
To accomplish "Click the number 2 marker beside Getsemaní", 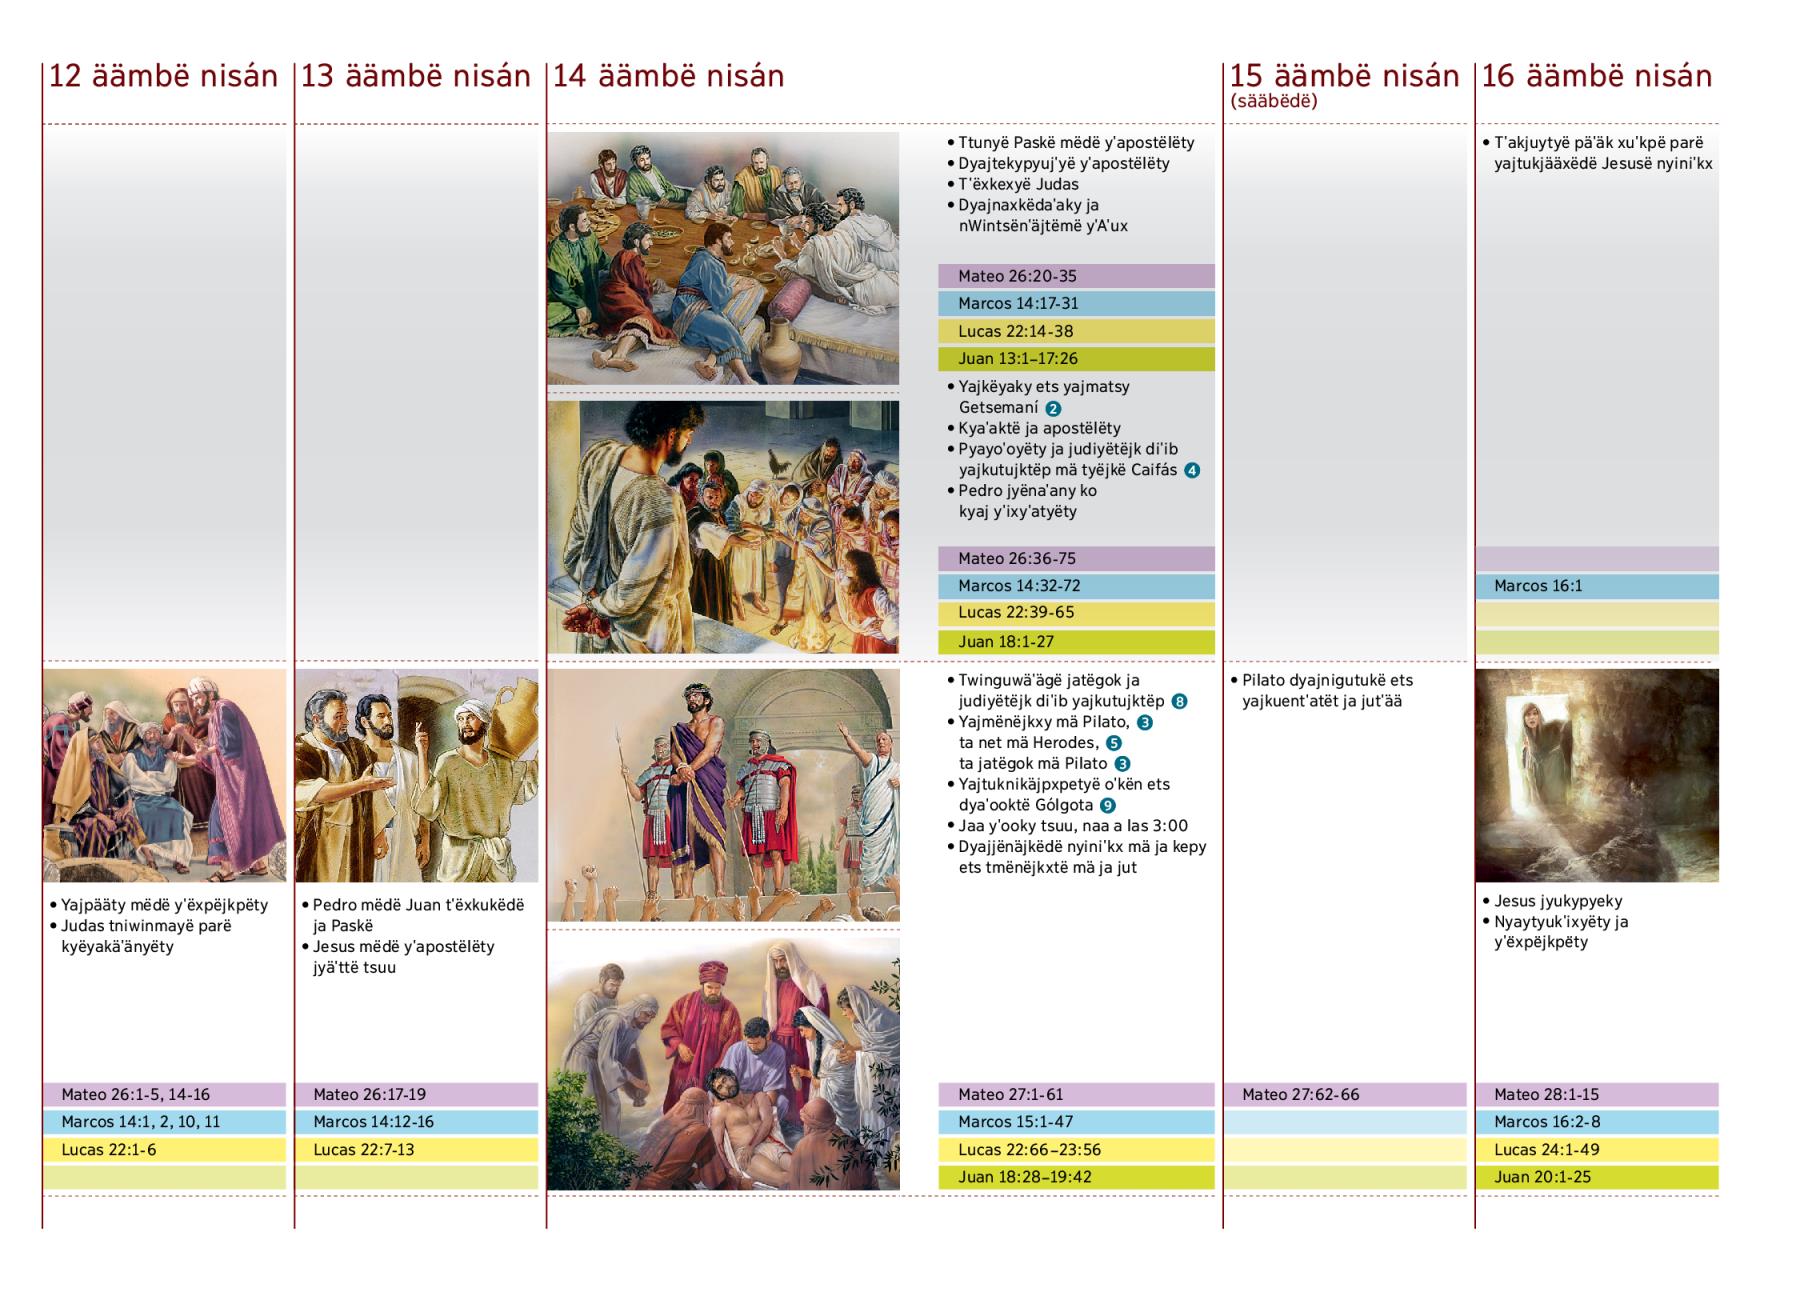I will [1053, 408].
